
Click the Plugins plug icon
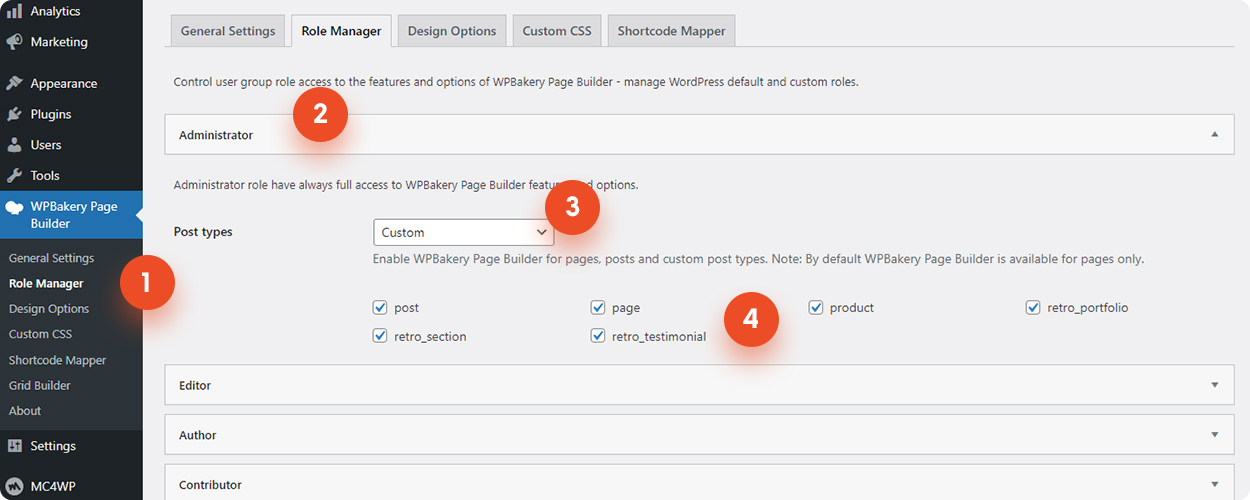(x=15, y=114)
